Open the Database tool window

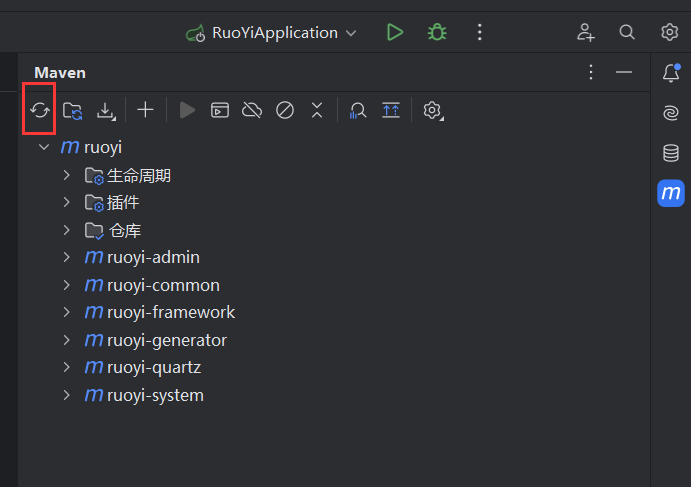point(670,153)
